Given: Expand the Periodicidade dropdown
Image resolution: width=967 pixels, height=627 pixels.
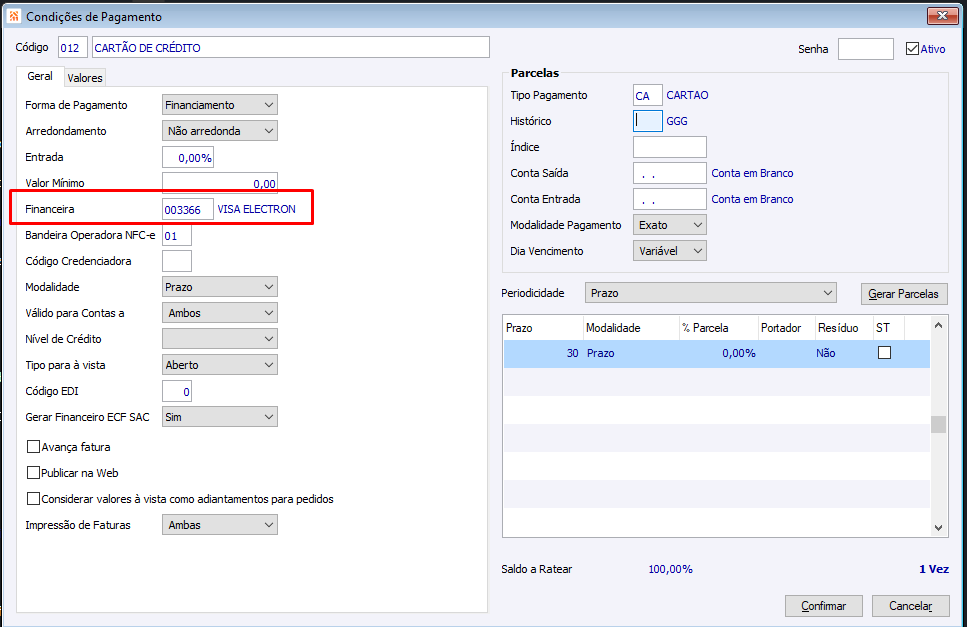Looking at the screenshot, I should pos(710,293).
